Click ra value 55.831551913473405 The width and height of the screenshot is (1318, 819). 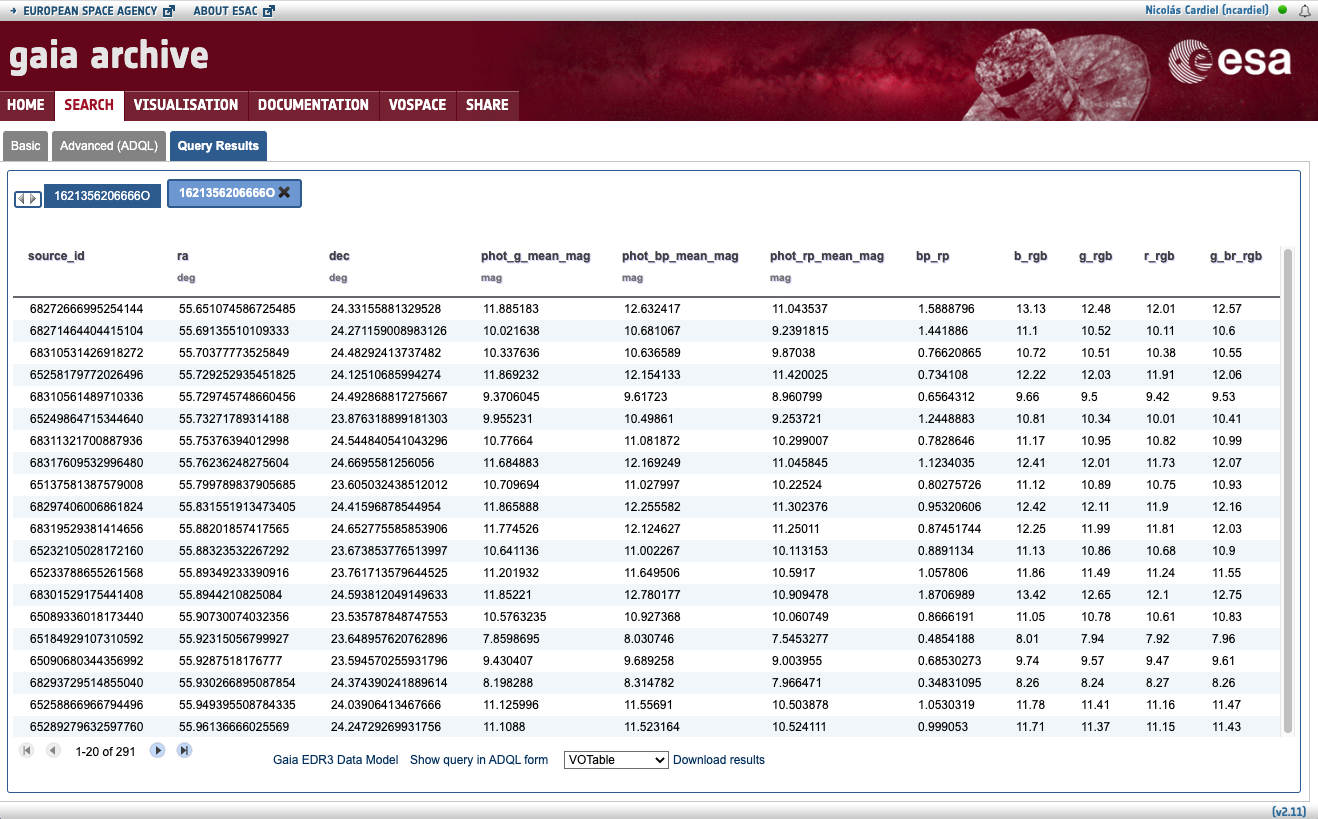[x=237, y=507]
